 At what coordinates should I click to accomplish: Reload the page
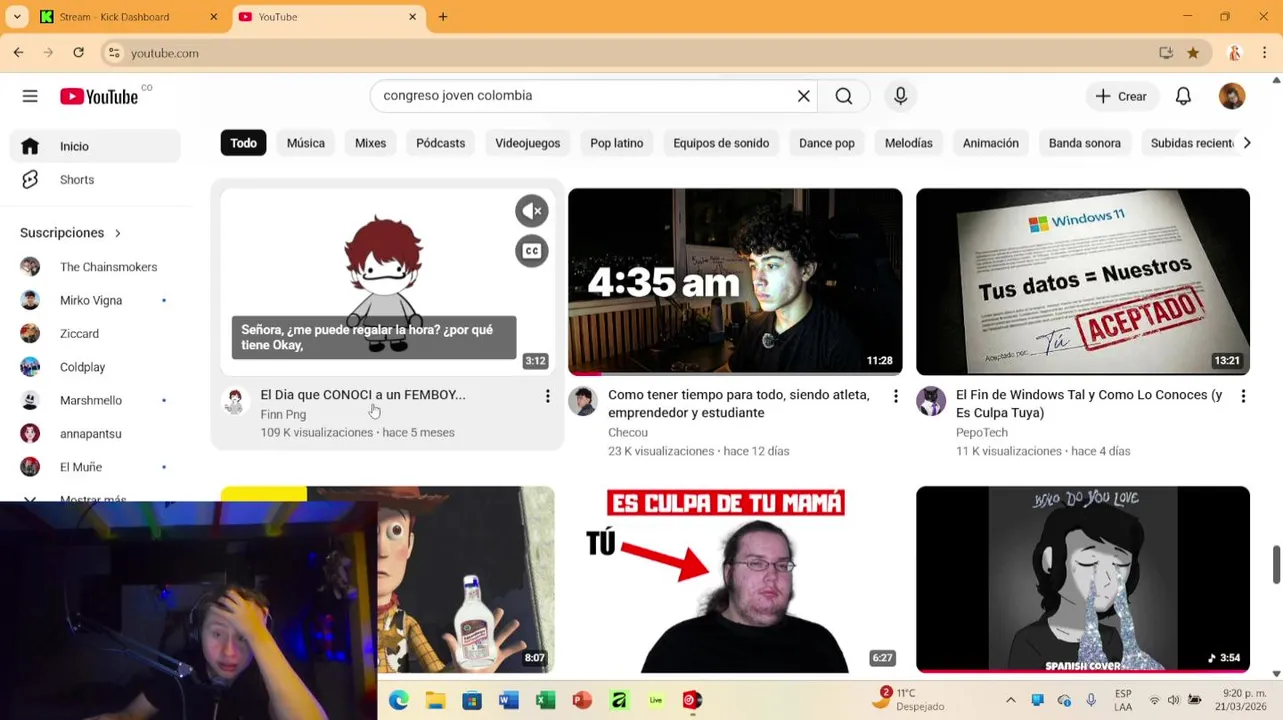(78, 53)
